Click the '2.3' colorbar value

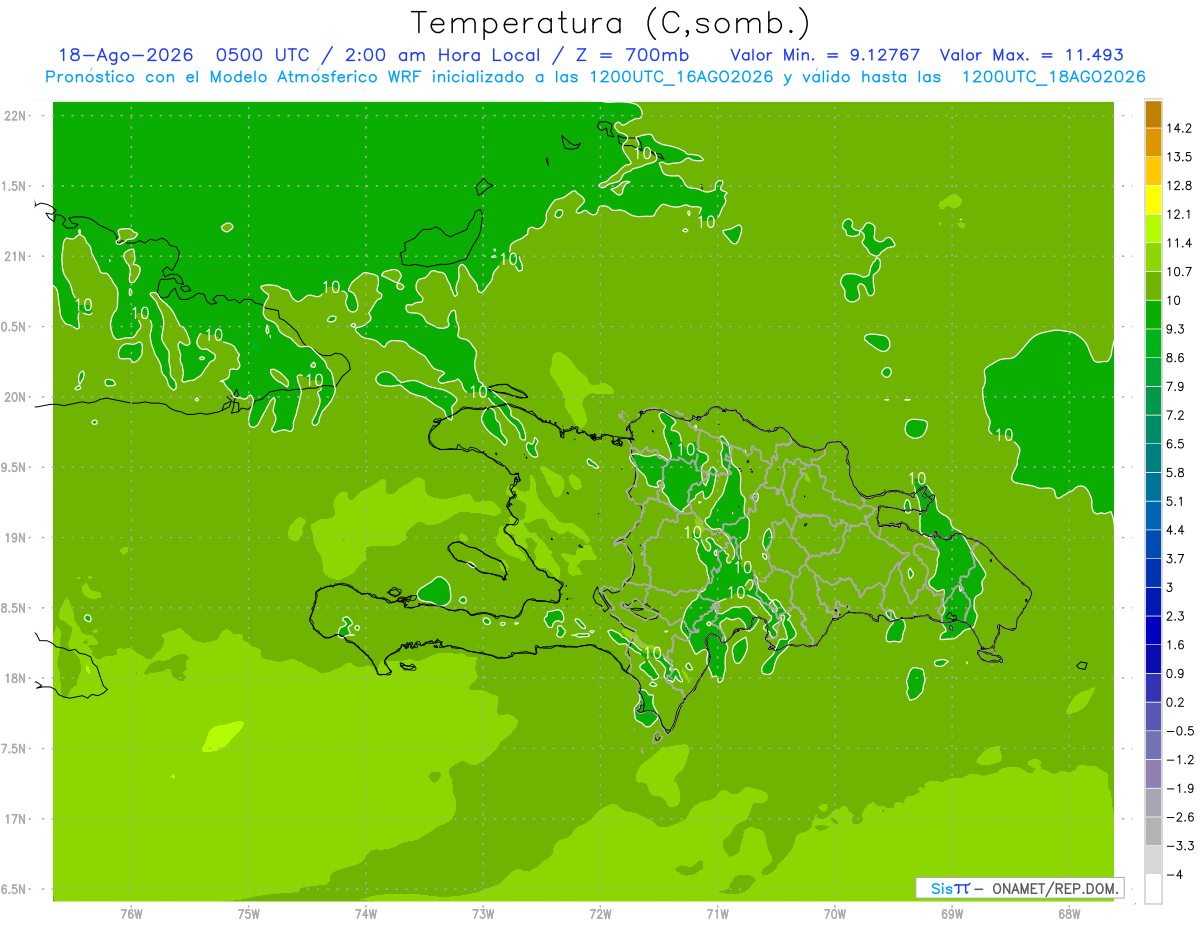pos(1175,616)
